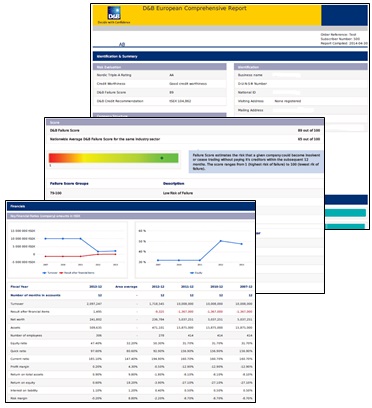Click the Identification & Summary section header
The height and width of the screenshot is (408, 372).
pos(230,56)
